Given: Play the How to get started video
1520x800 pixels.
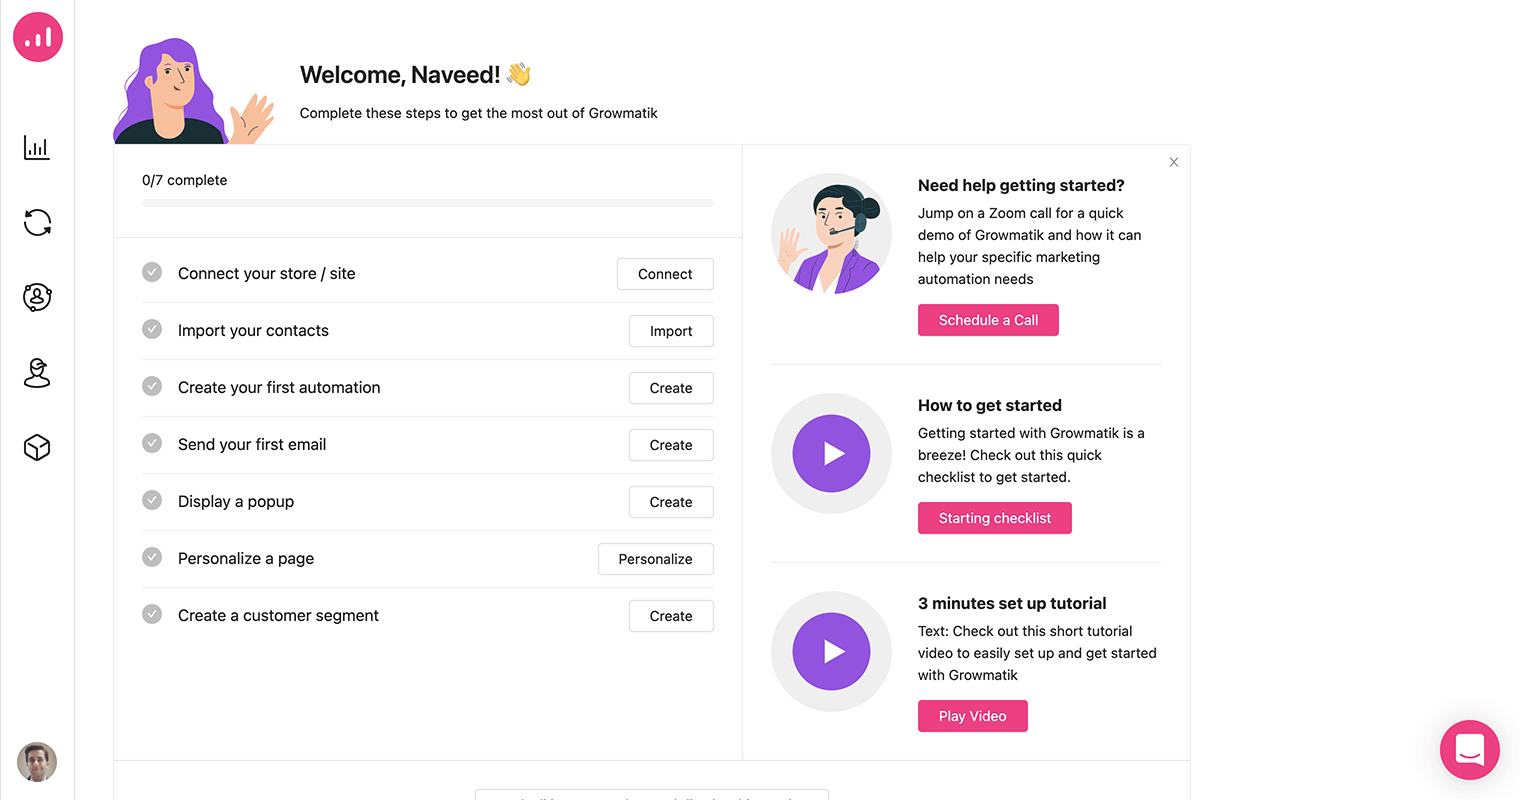Looking at the screenshot, I should point(831,453).
